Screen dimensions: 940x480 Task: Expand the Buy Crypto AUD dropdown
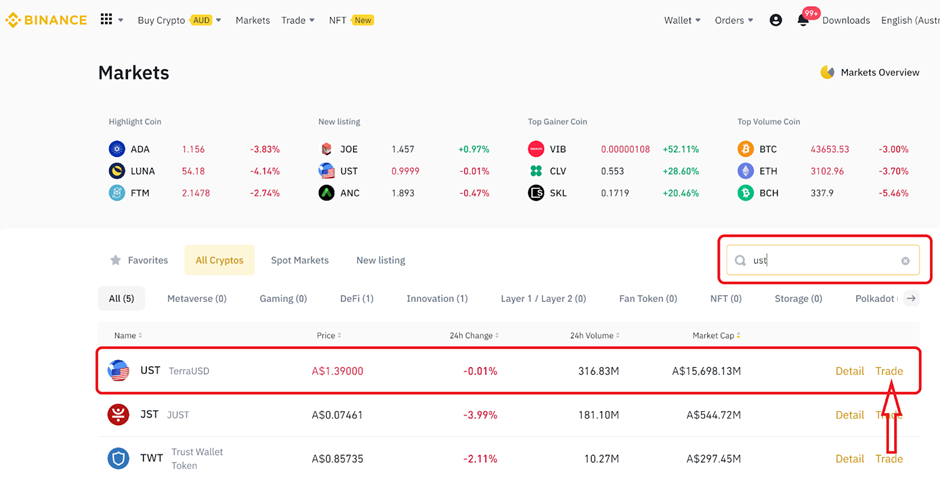pos(218,20)
